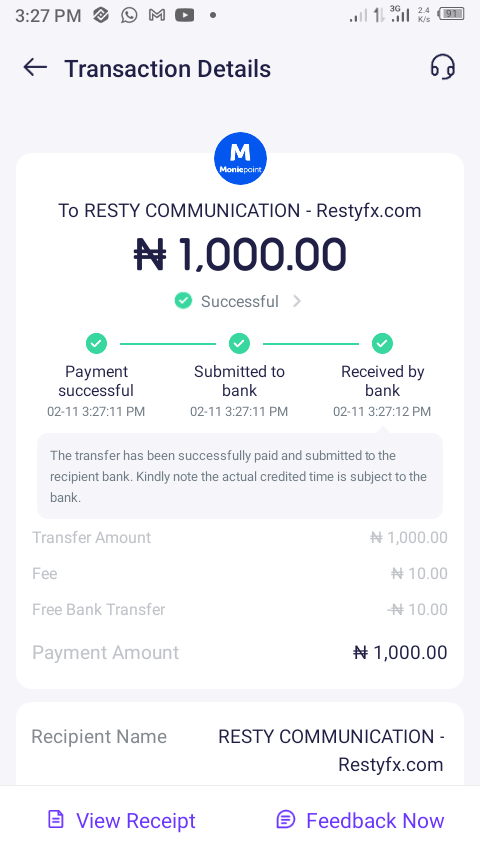Tap the Feedback Now chat icon
Screen dimensions: 480x854
(x=286, y=819)
